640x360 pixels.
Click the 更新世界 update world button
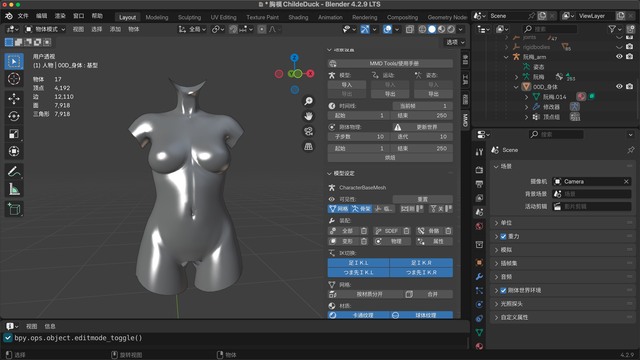pos(422,127)
